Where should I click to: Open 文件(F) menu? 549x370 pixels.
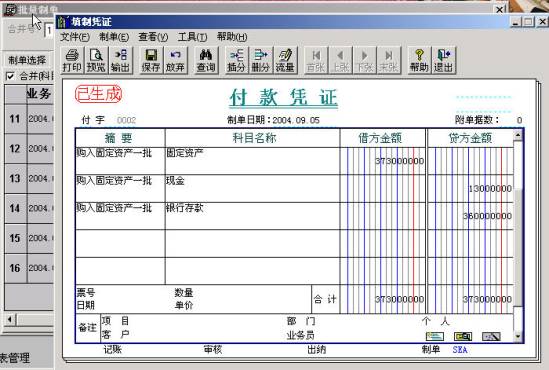click(x=75, y=37)
